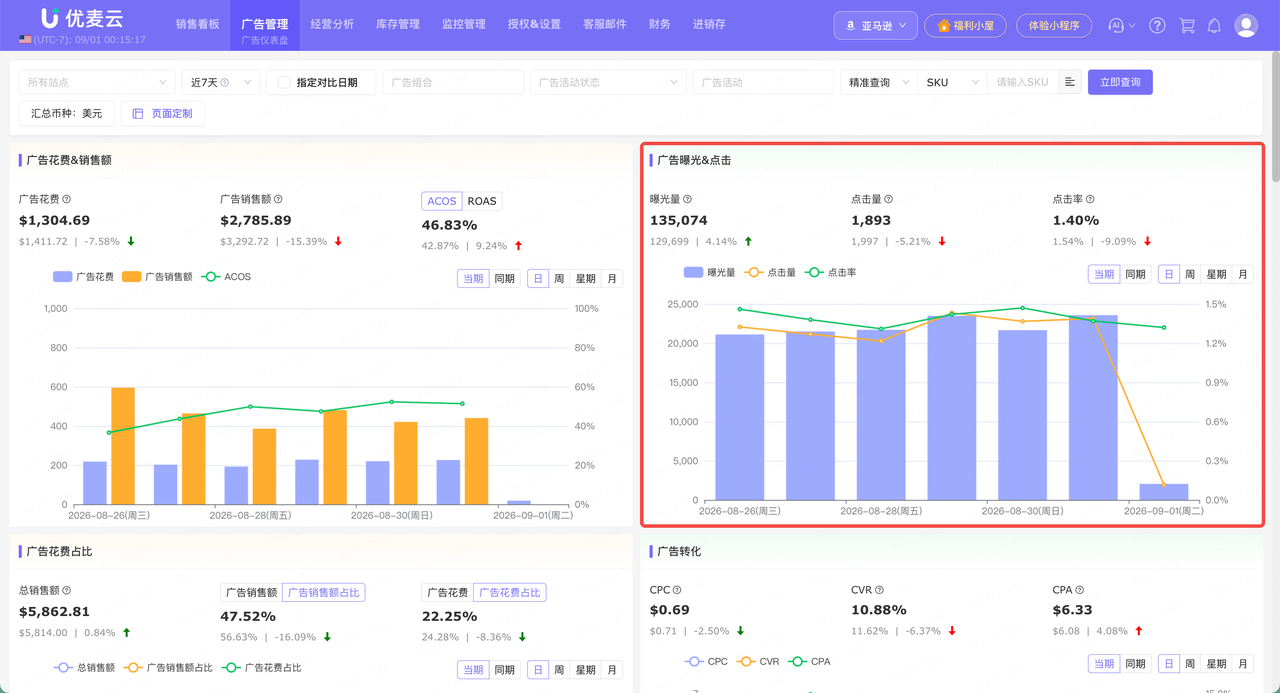Image resolution: width=1280 pixels, height=693 pixels.
Task: Open the 进销存 menu
Action: (709, 24)
